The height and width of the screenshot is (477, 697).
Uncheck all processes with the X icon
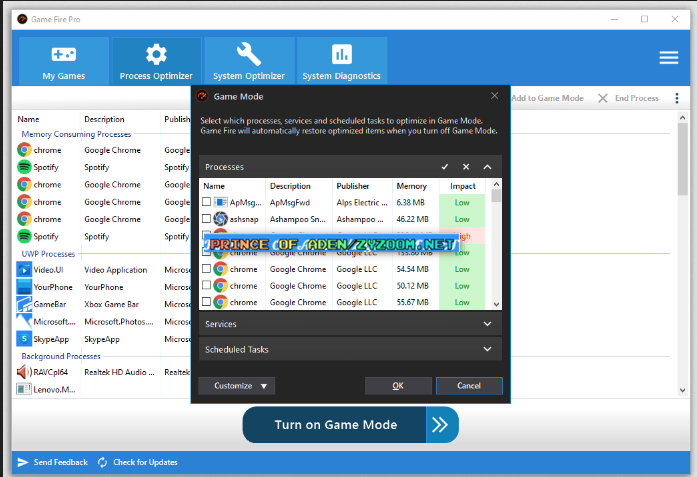(466, 167)
